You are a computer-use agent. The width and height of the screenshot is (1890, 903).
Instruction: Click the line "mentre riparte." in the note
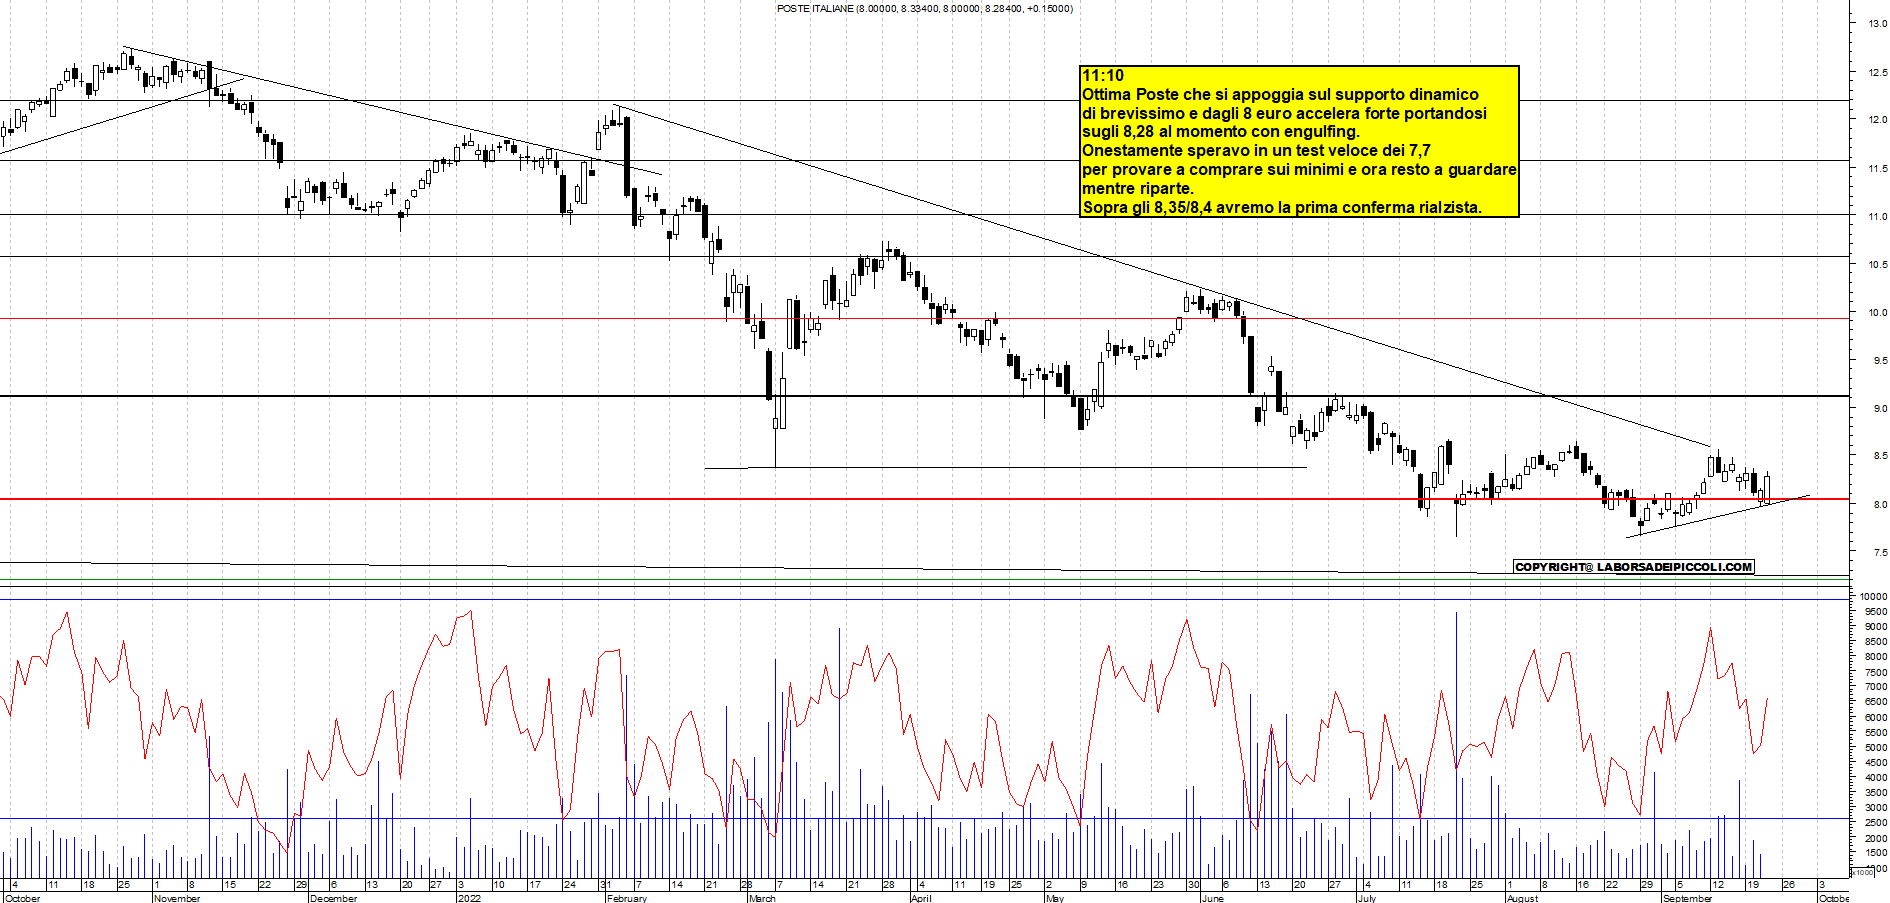coord(1138,188)
